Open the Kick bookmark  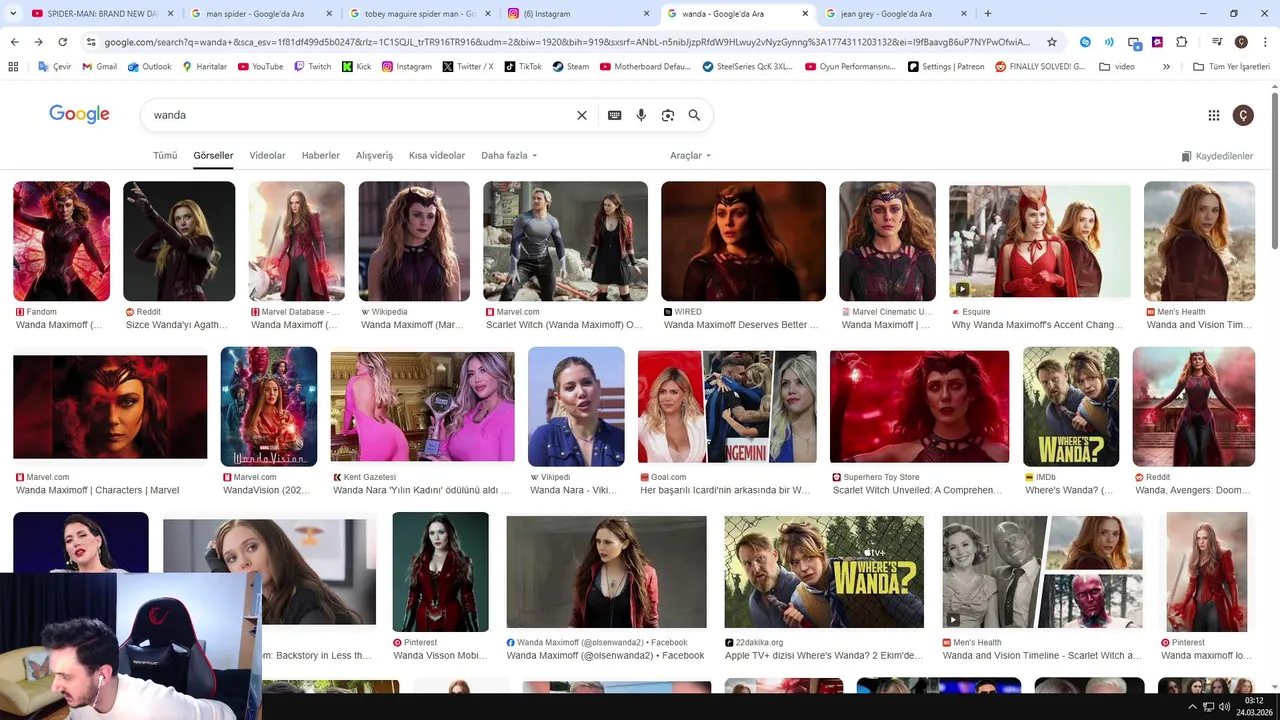pos(356,67)
